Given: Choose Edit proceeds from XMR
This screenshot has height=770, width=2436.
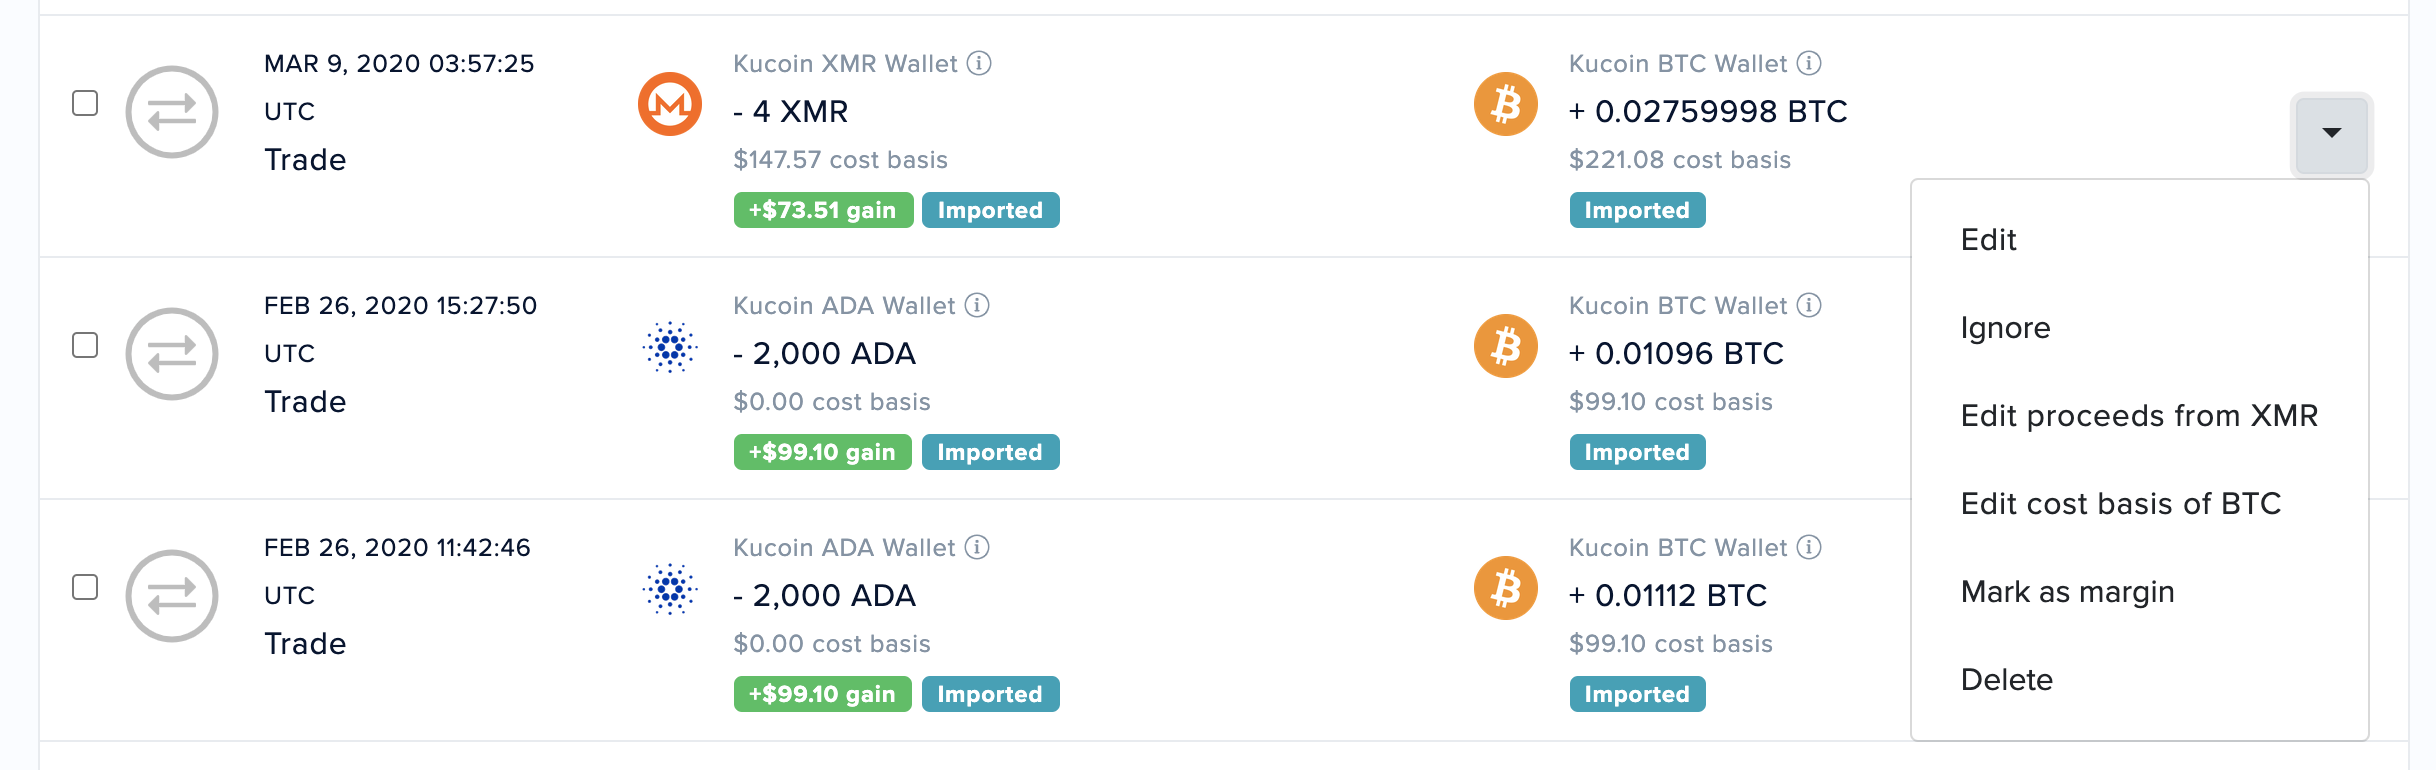Looking at the screenshot, I should 2139,416.
